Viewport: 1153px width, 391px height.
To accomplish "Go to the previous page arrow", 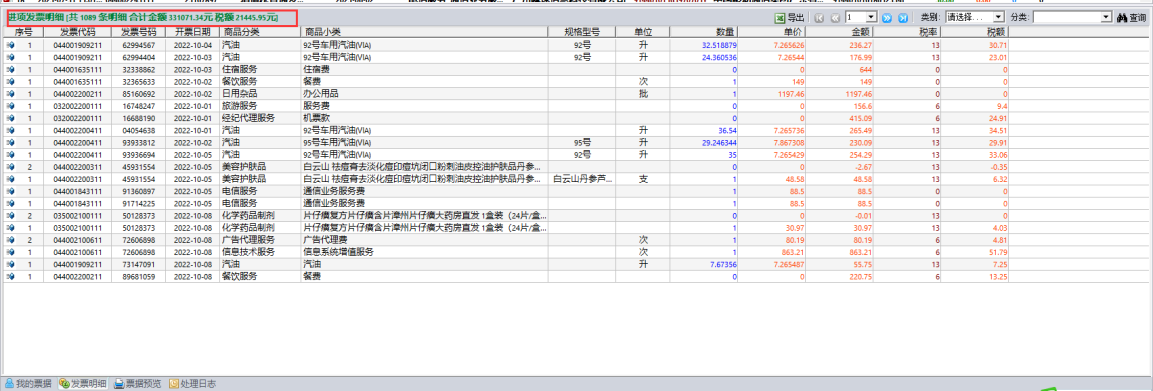I will pos(835,17).
